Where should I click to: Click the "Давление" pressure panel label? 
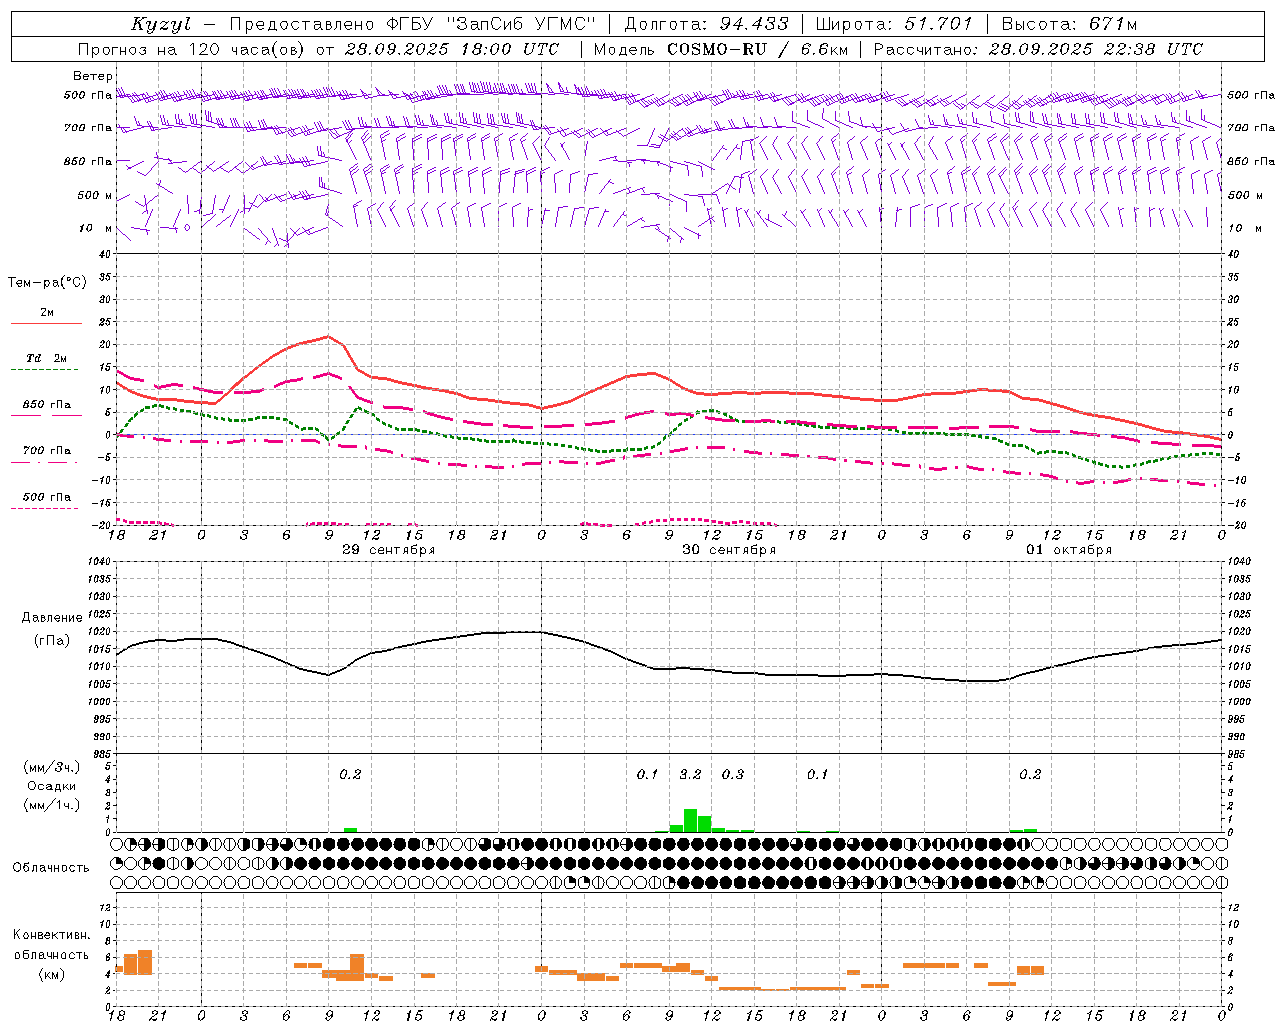52,618
